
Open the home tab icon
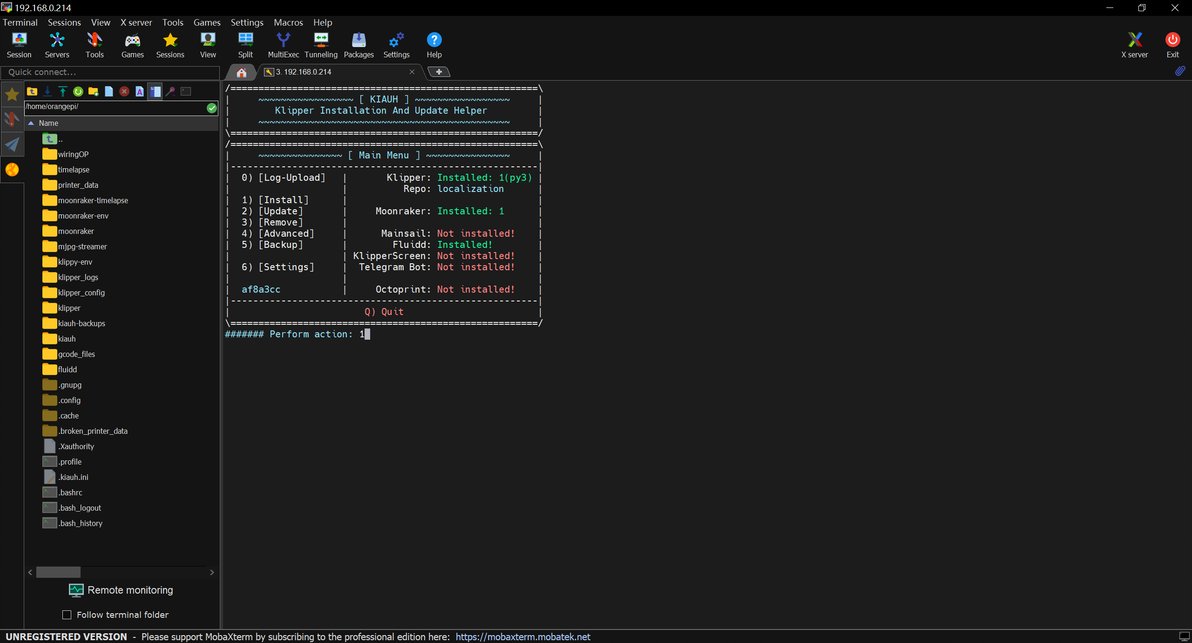[241, 72]
